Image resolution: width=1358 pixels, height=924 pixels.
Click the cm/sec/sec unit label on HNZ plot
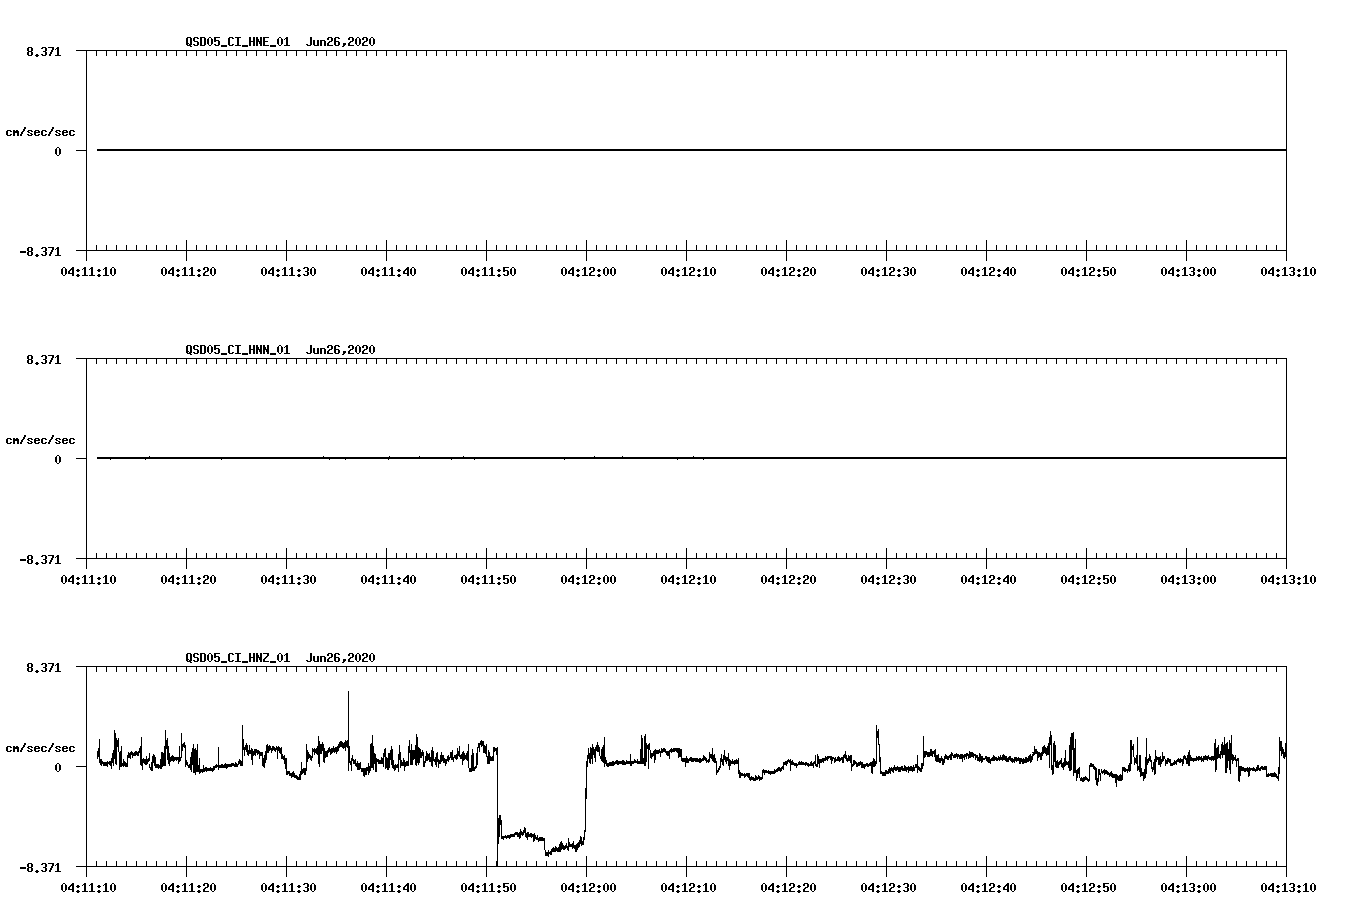tap(40, 748)
